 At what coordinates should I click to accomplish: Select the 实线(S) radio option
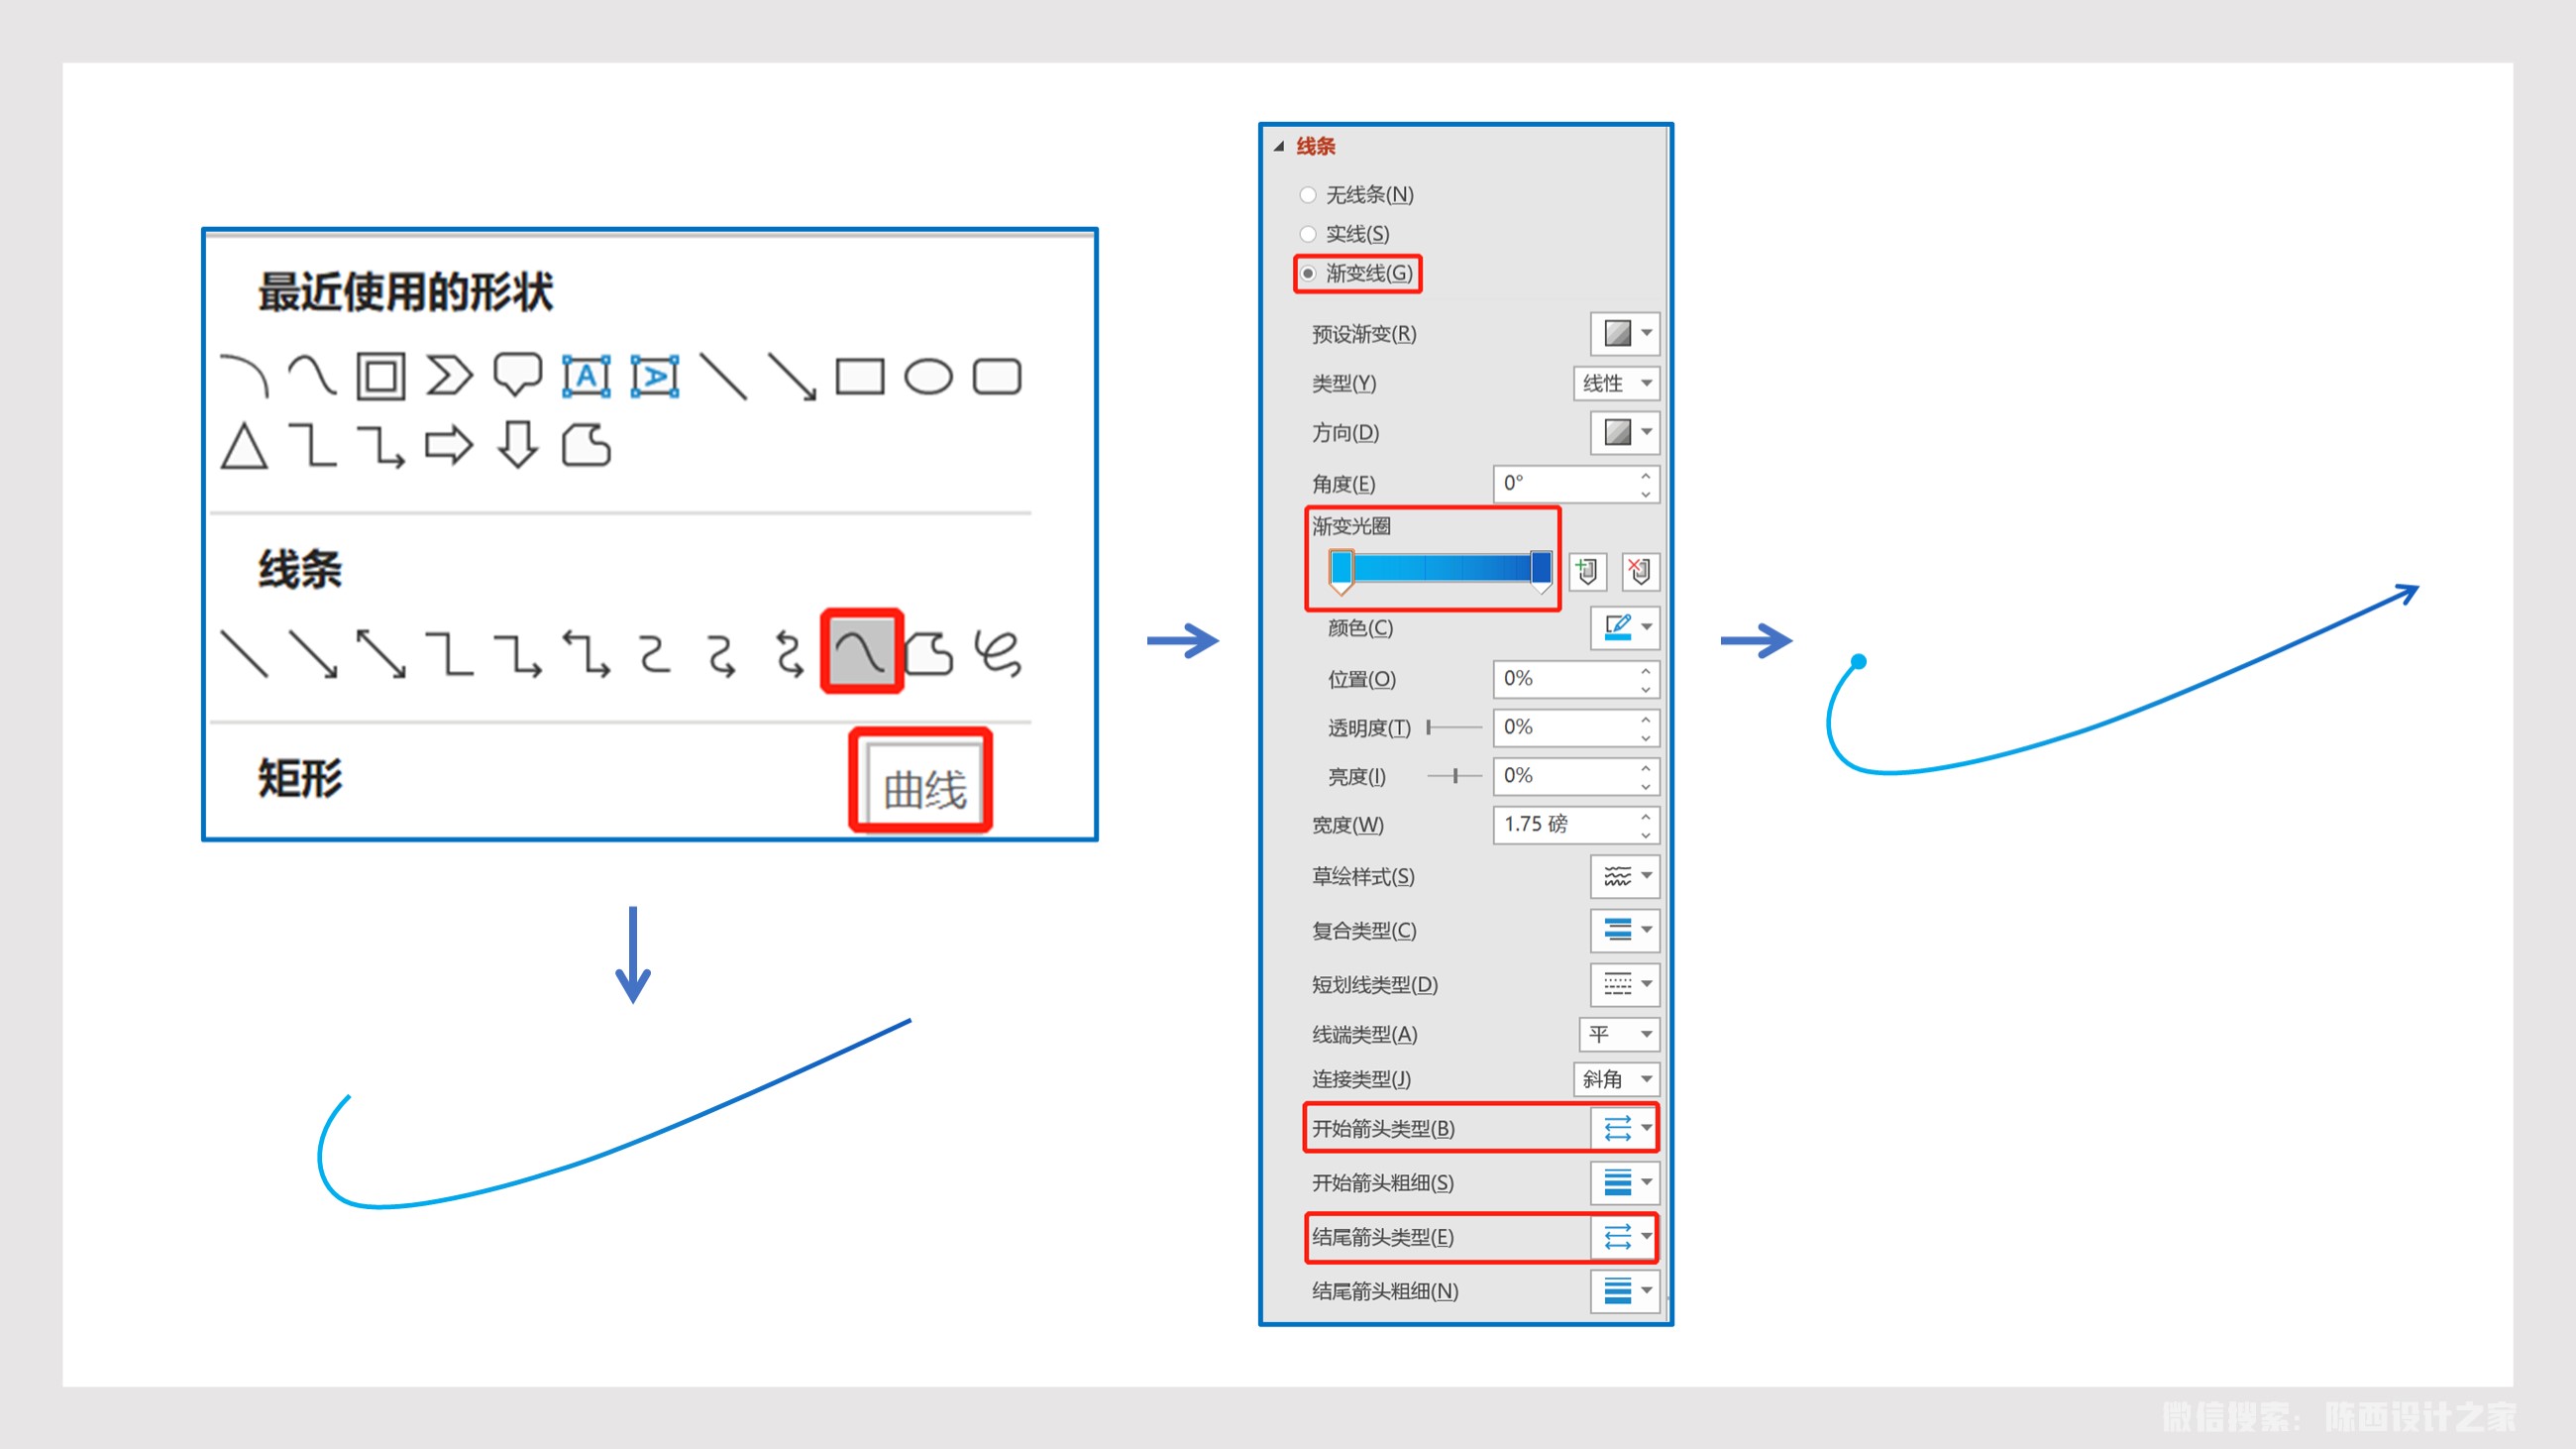coord(1308,234)
